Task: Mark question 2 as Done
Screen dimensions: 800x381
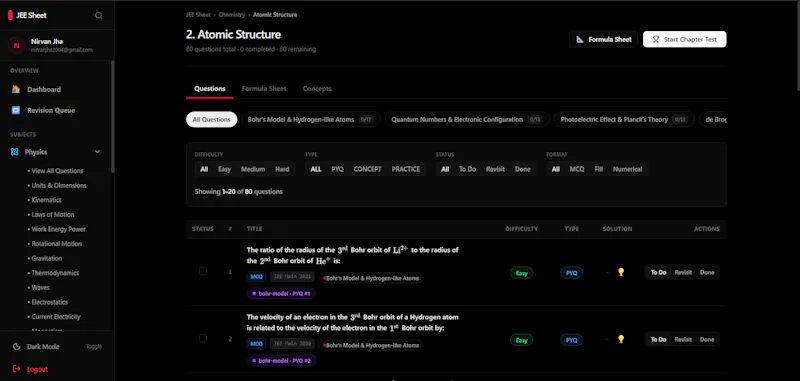Action: (707, 340)
